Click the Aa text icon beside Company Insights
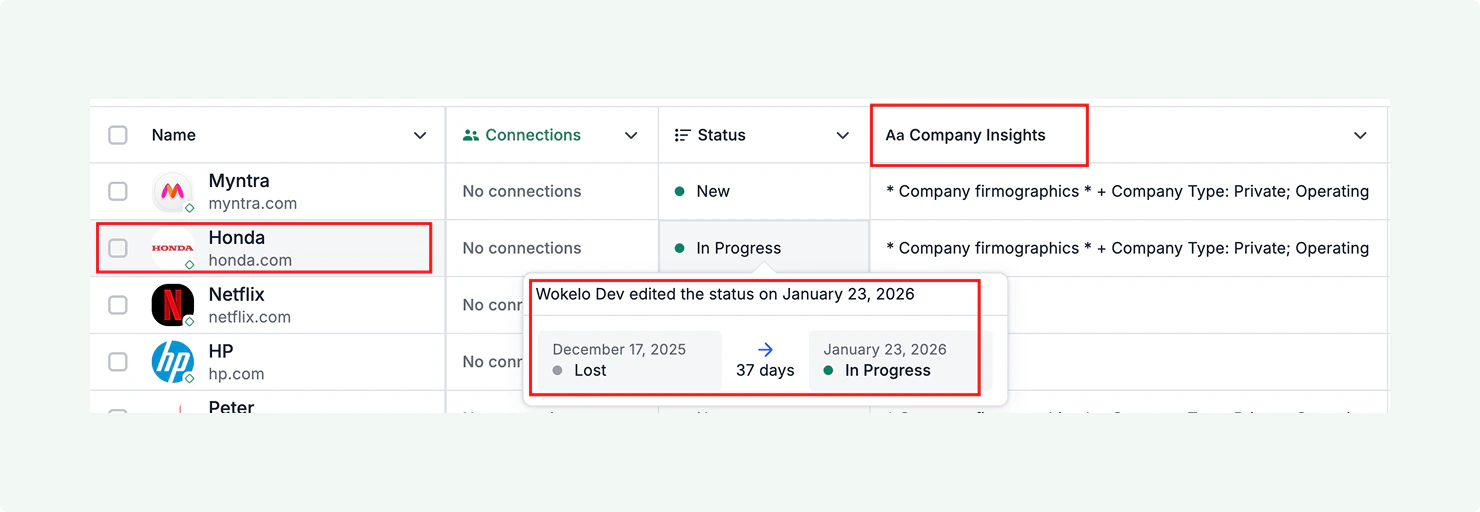 point(894,136)
